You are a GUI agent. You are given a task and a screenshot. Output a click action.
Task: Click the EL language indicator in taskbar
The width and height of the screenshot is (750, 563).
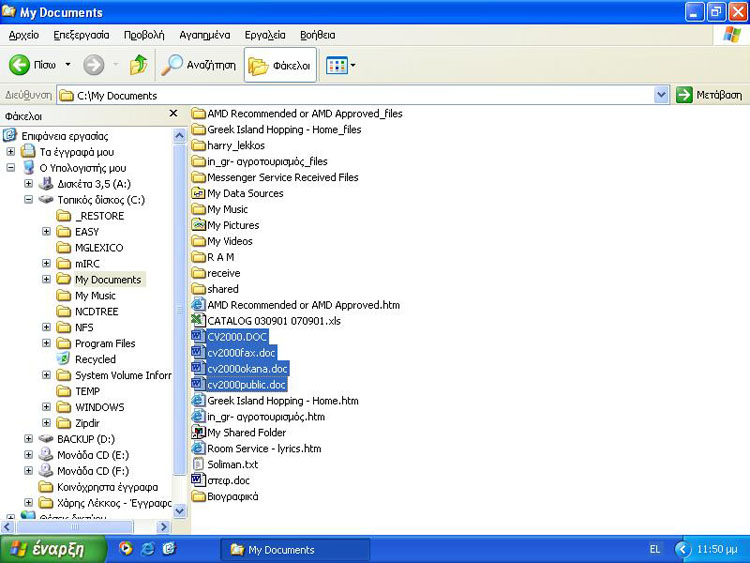tap(655, 549)
